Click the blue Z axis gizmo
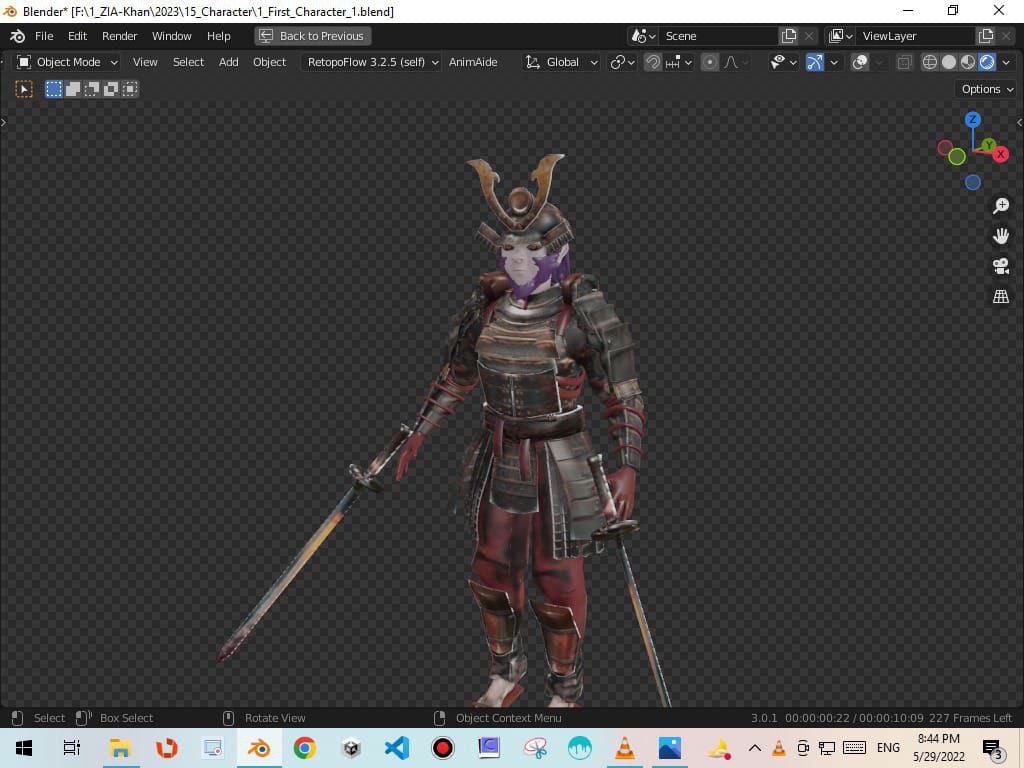Viewport: 1024px width, 768px height. (972, 120)
